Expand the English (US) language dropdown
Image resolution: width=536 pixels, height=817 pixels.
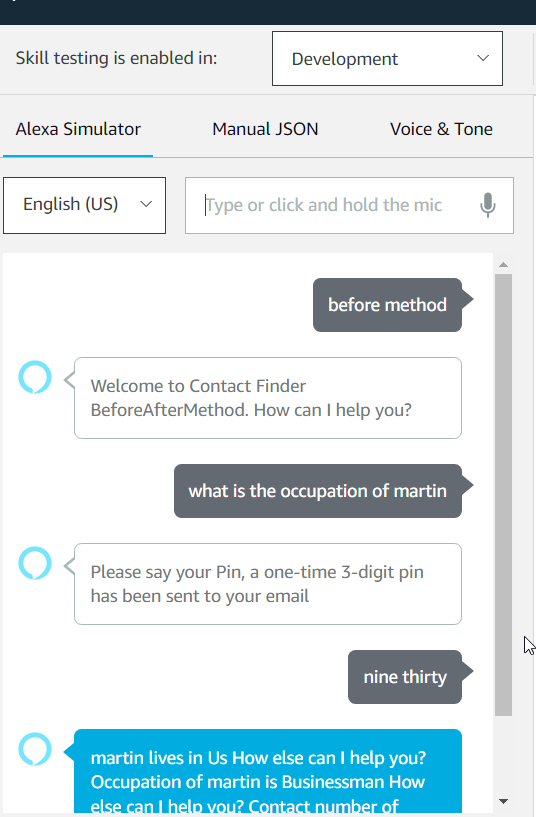[x=84, y=205]
